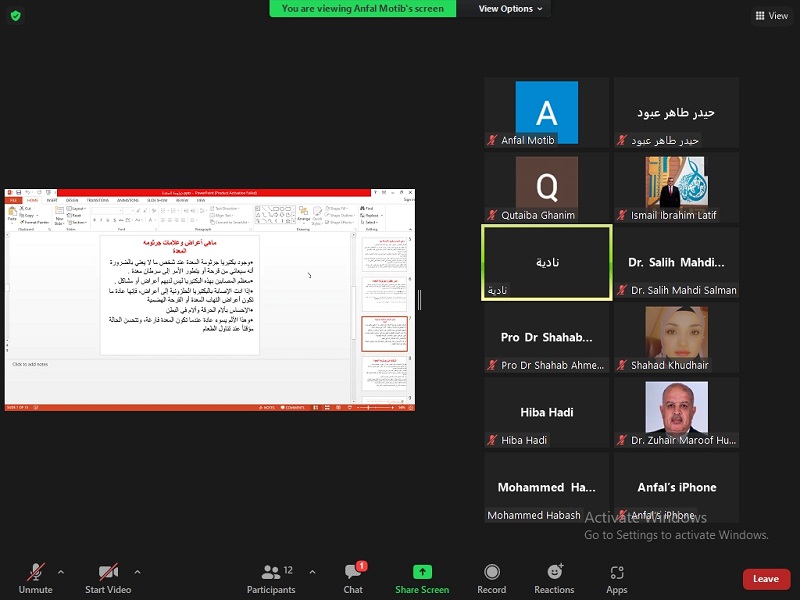Click Reset in the Slides group

click(74, 215)
